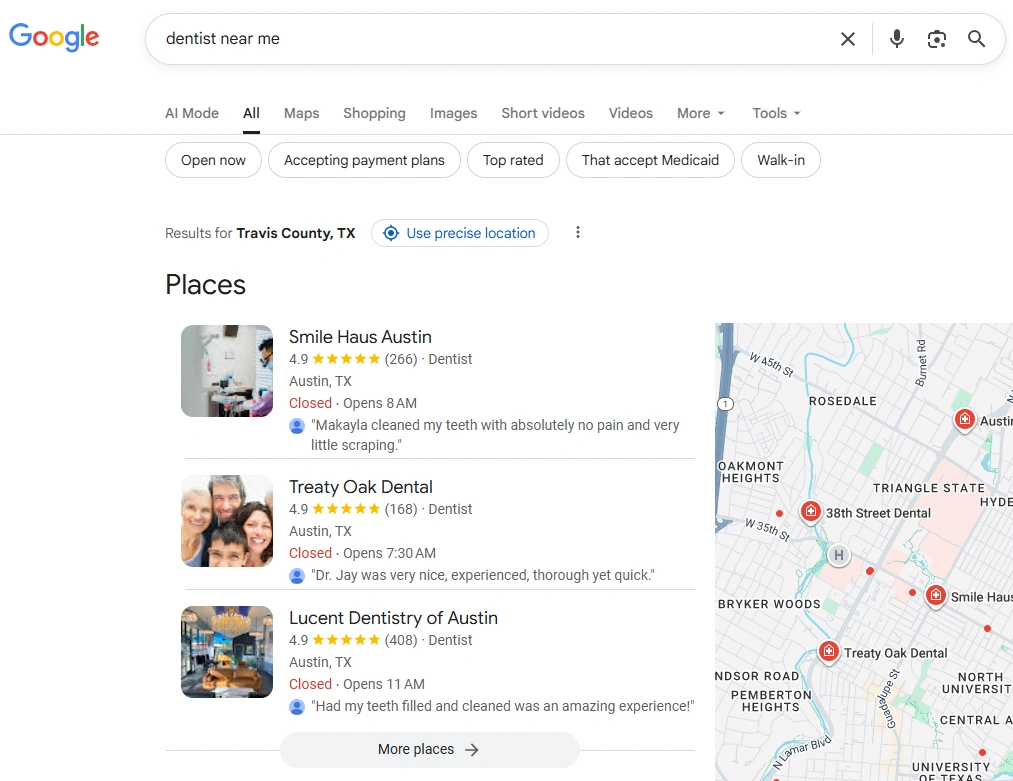Clear the search box with X icon
Viewport: 1013px width, 781px height.
point(847,39)
